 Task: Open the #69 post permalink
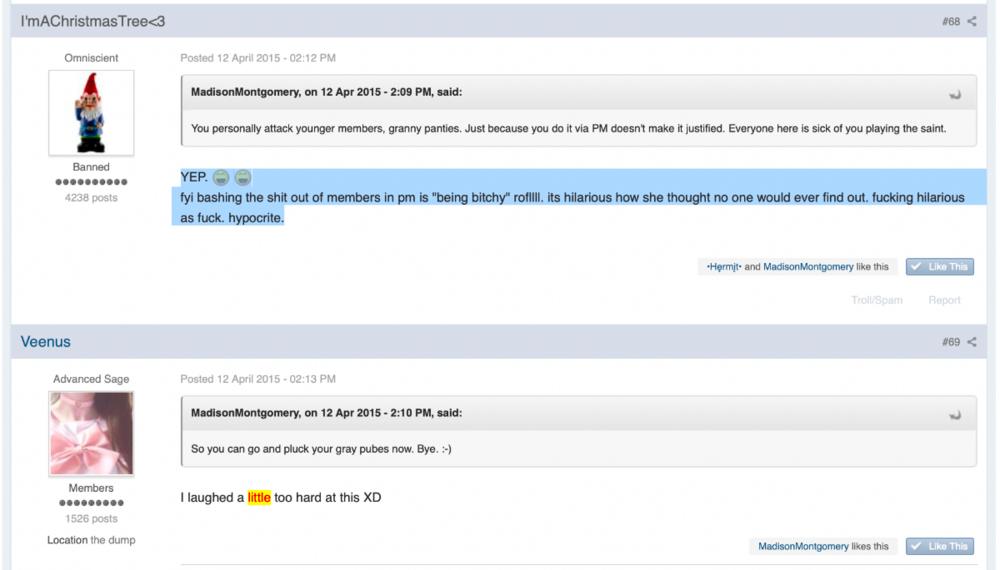tap(951, 342)
